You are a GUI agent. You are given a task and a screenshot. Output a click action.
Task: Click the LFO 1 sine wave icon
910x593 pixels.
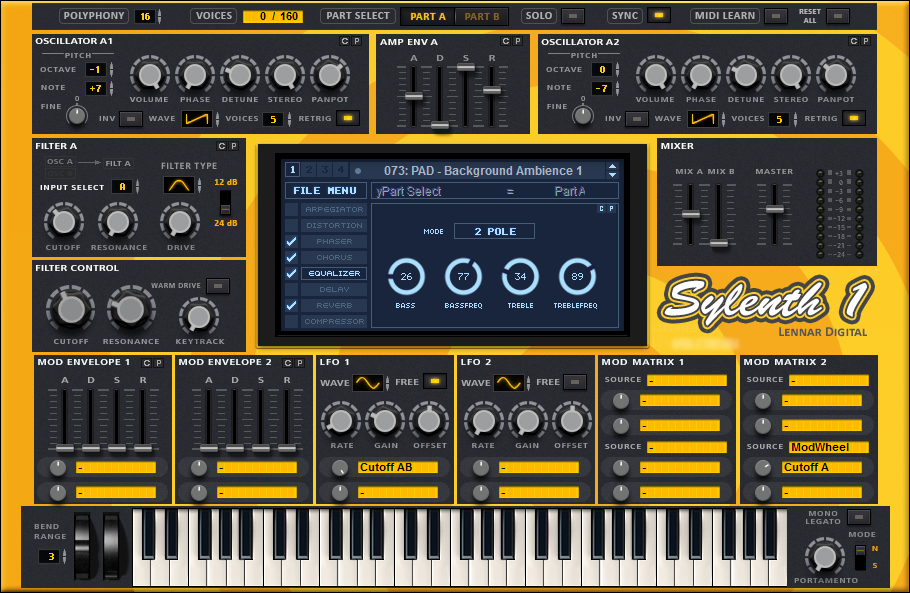click(368, 382)
